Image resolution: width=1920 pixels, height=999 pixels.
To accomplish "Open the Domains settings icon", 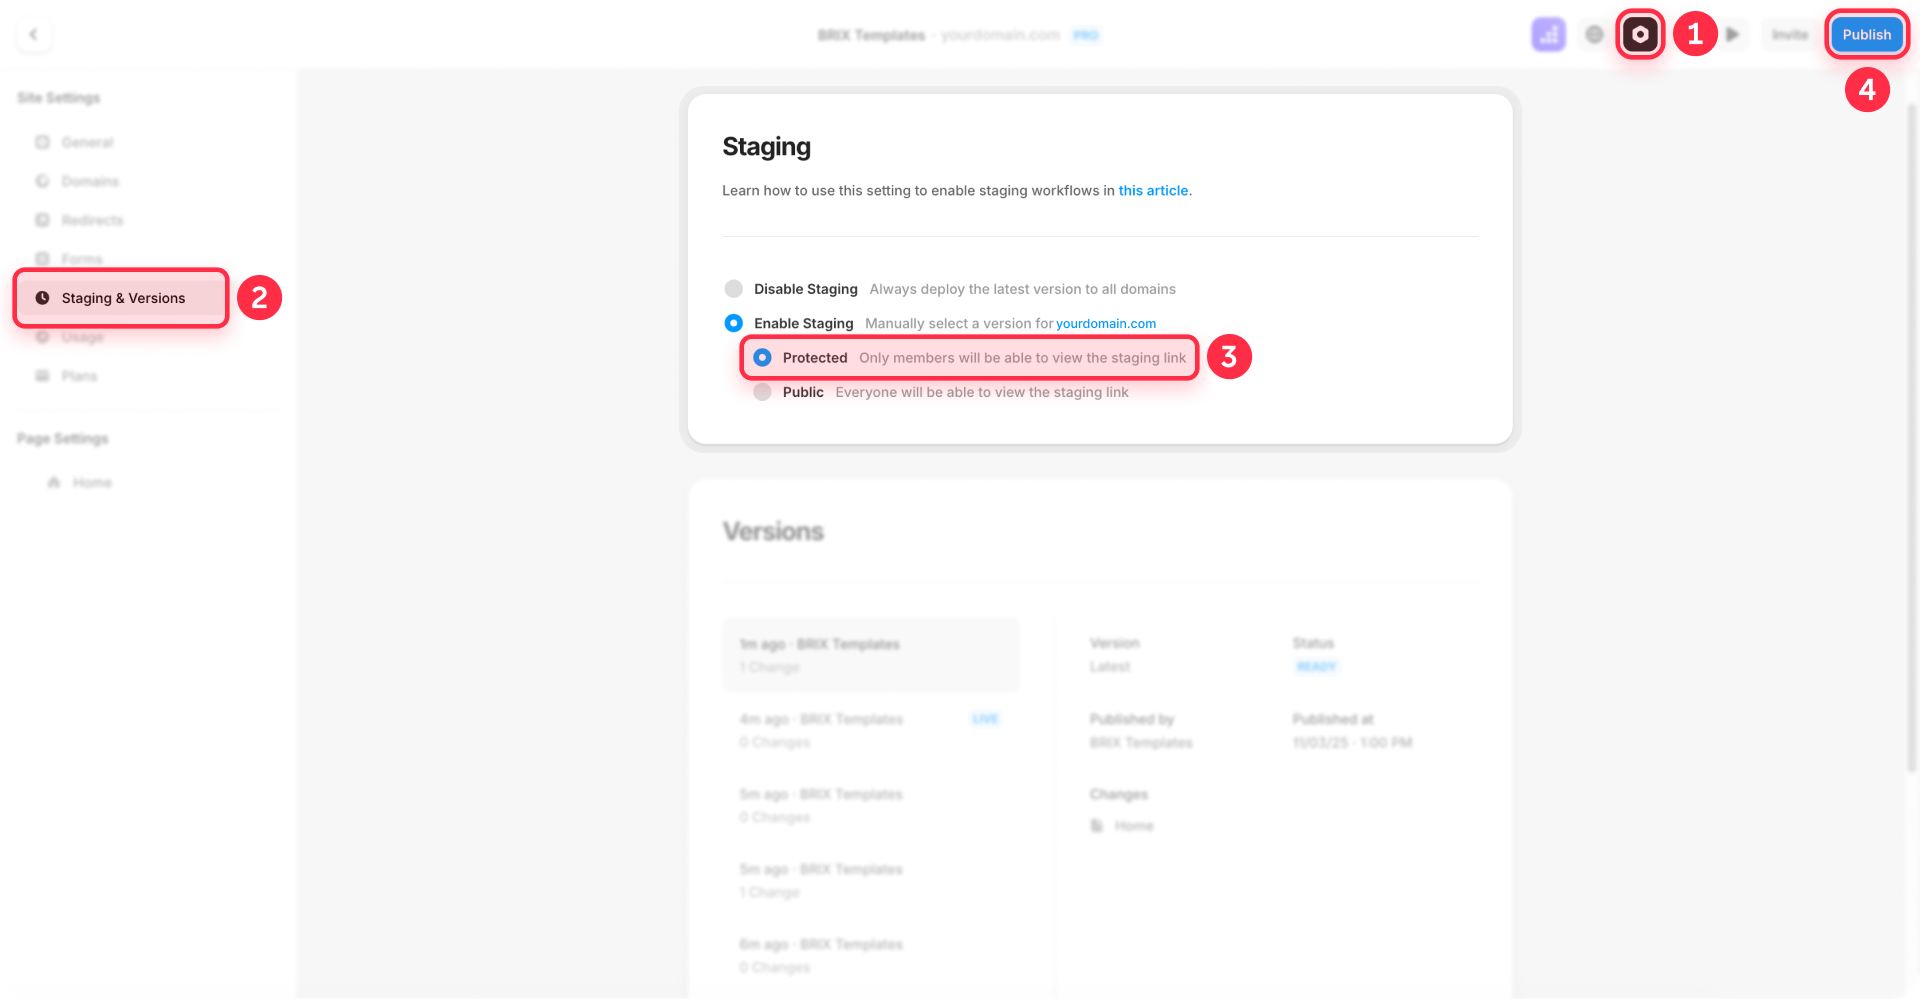I will point(42,181).
